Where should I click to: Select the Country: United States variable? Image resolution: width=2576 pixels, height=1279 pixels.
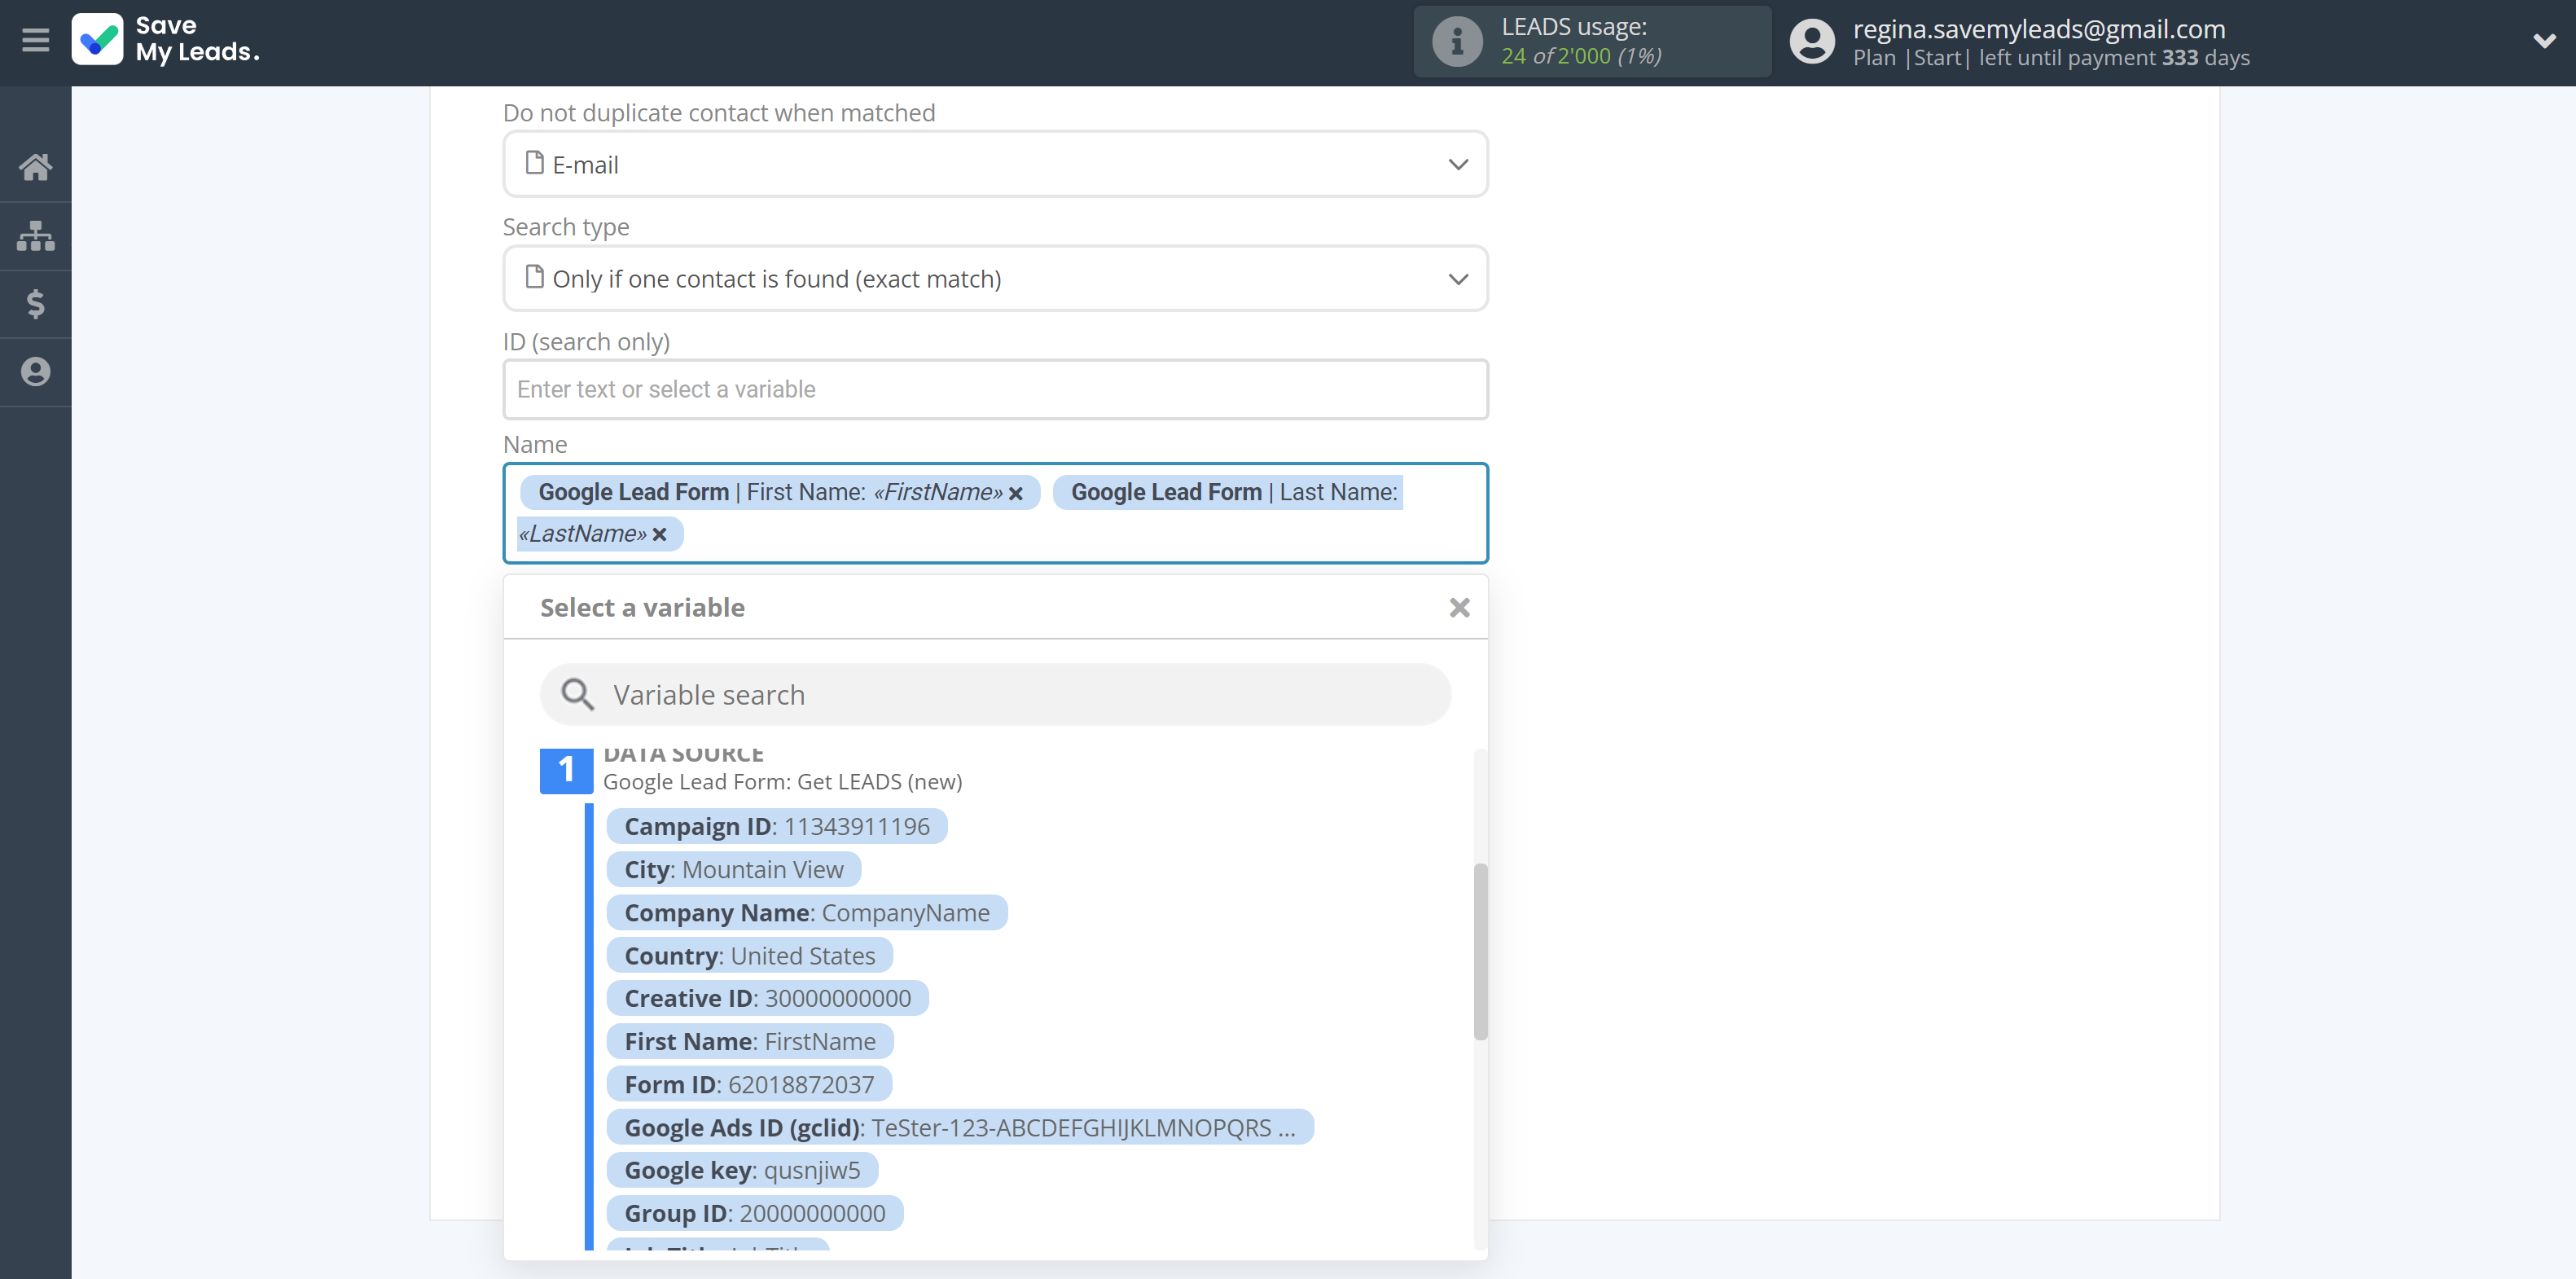[750, 955]
